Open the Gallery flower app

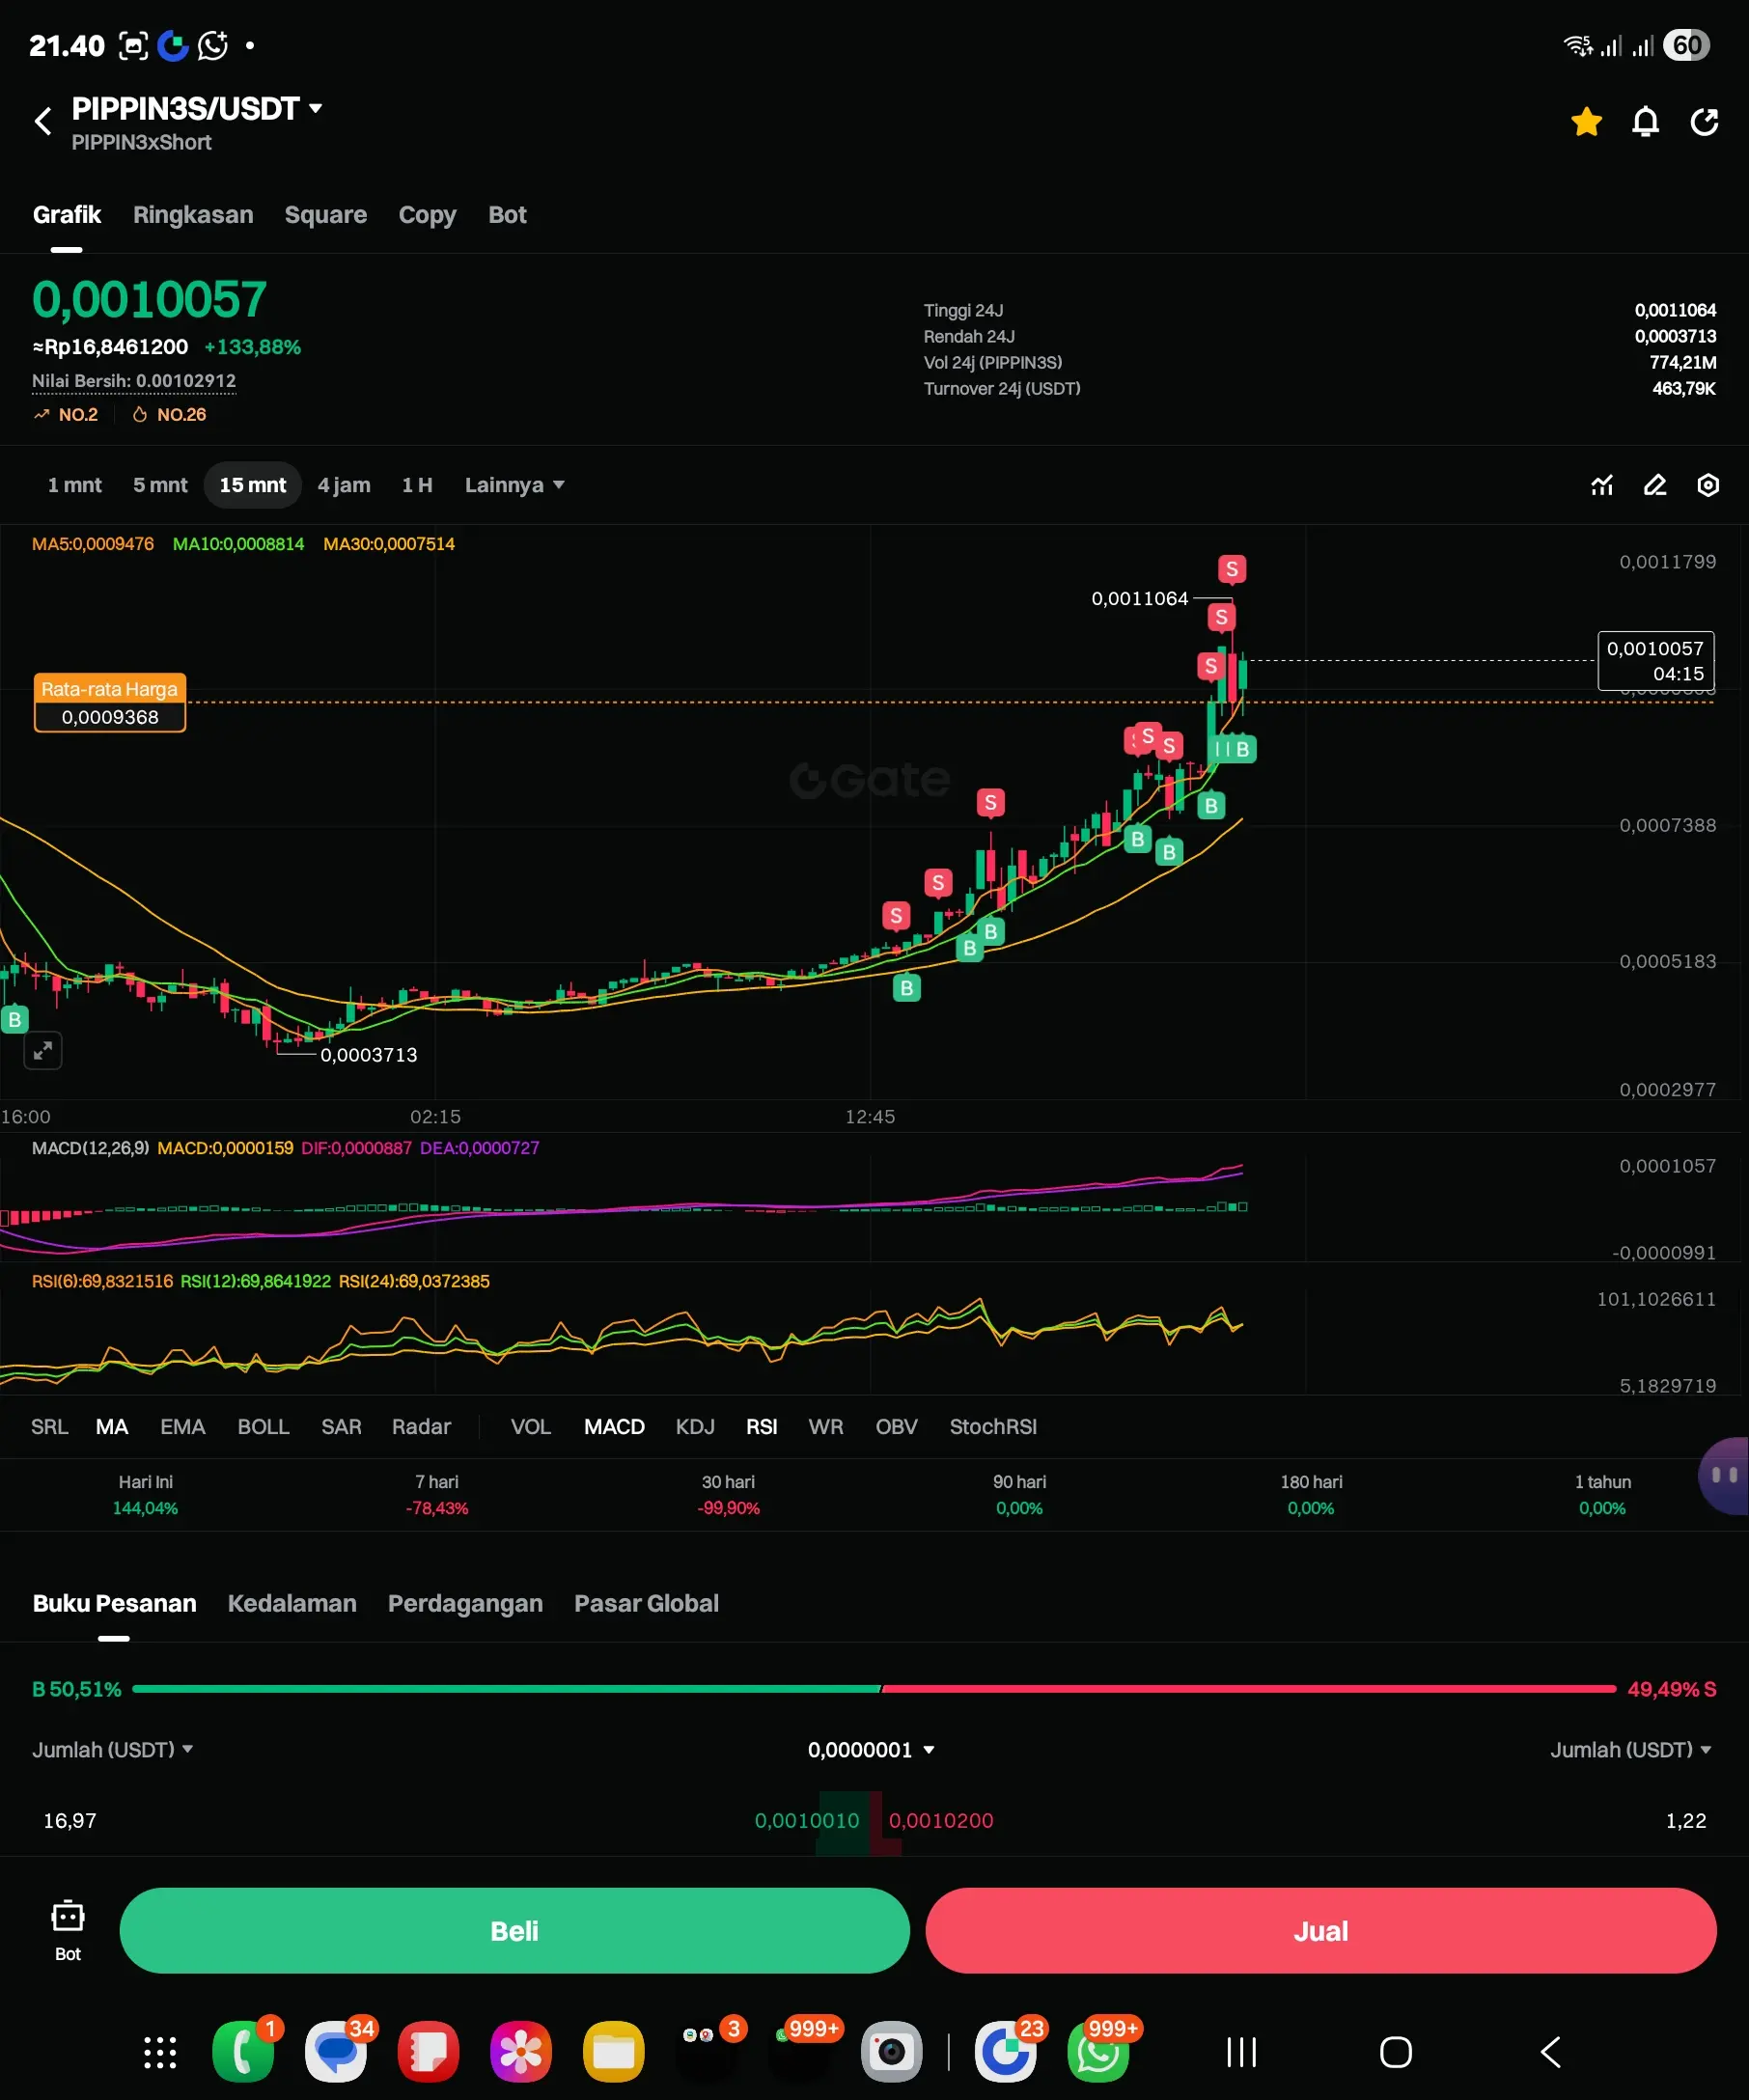pos(520,2052)
